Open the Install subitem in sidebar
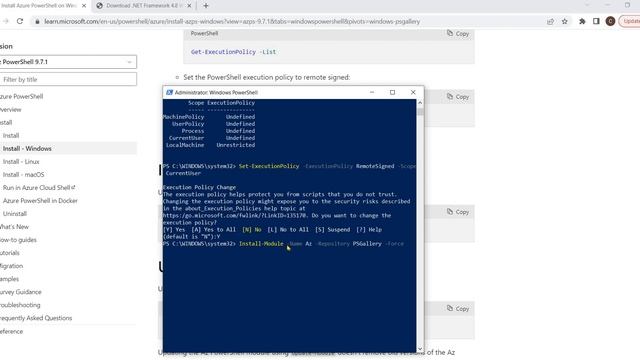 11,136
